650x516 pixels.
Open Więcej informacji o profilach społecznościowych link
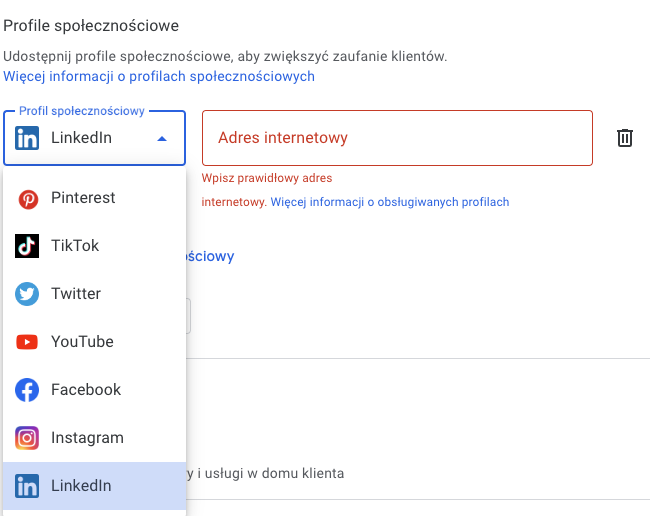tap(159, 76)
